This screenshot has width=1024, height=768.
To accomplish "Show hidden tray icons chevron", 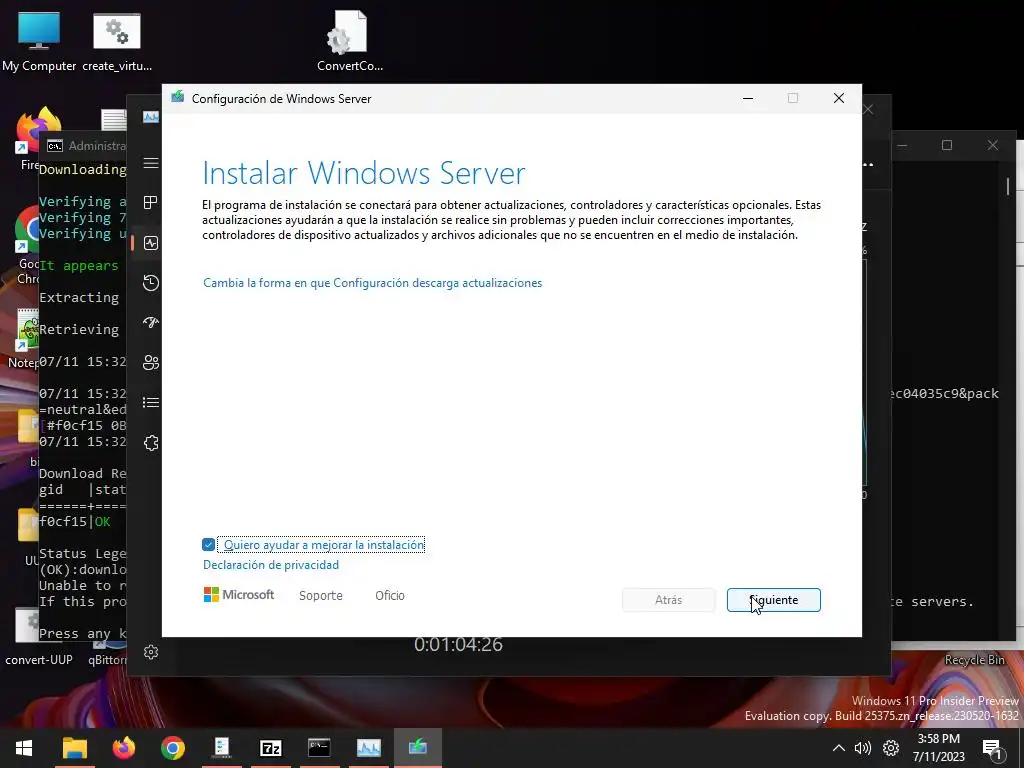I will (x=839, y=748).
